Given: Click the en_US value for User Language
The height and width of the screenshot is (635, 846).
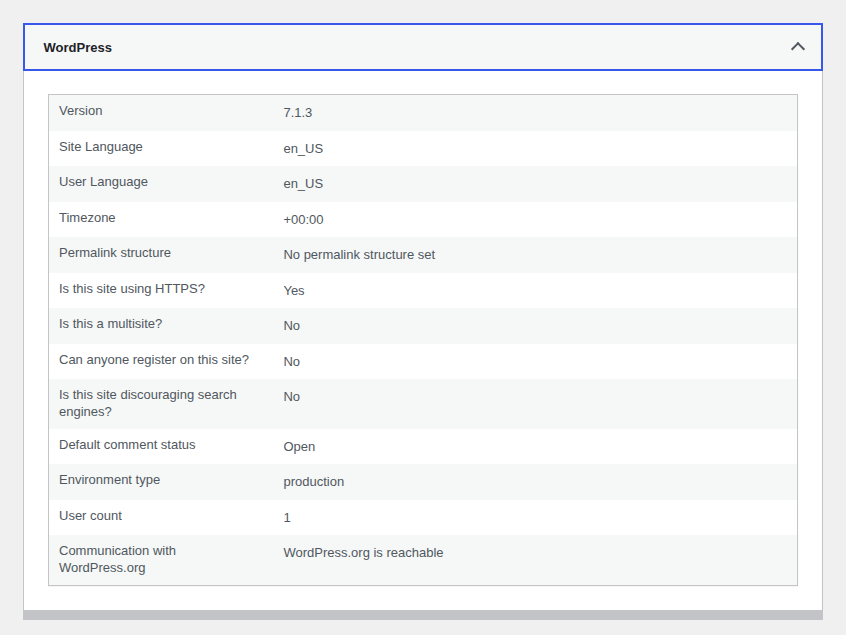Looking at the screenshot, I should click(303, 184).
